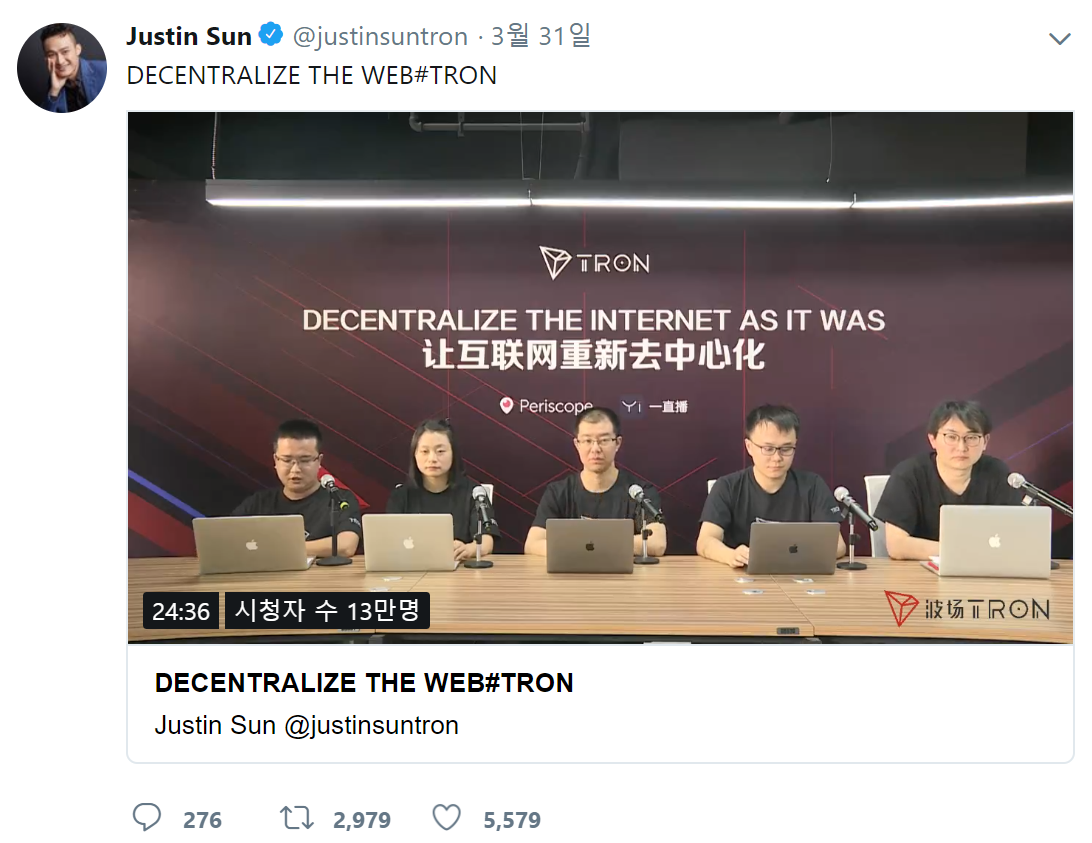Open Justin Sun's profile avatar

pos(62,68)
